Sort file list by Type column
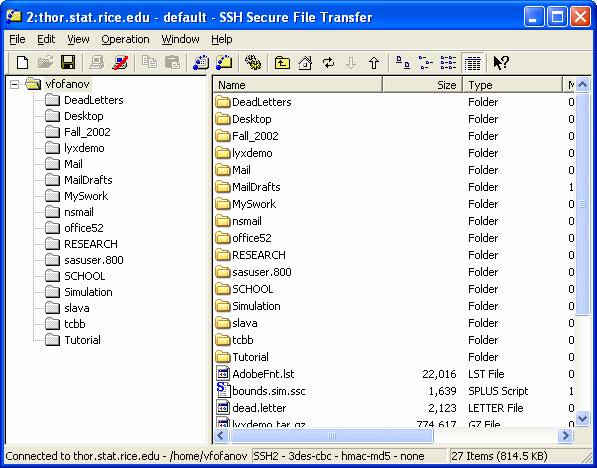The image size is (597, 468). point(512,85)
